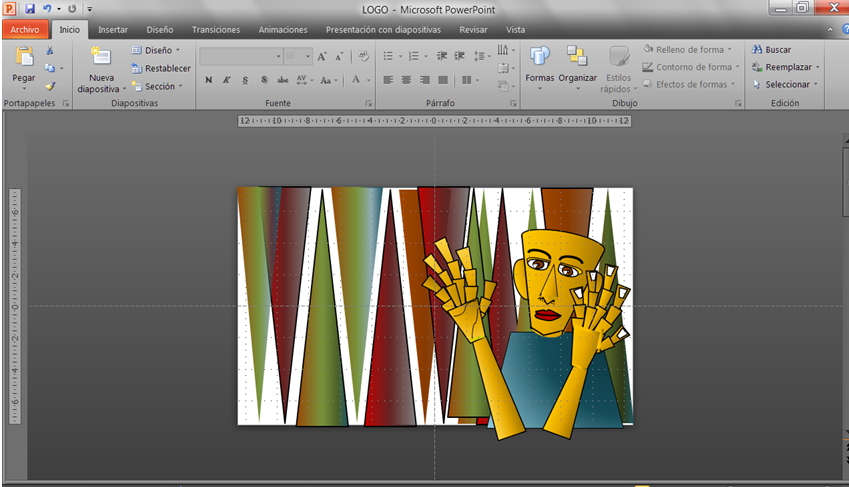849x487 pixels.
Task: Switch to the Insertar tab
Action: click(112, 30)
